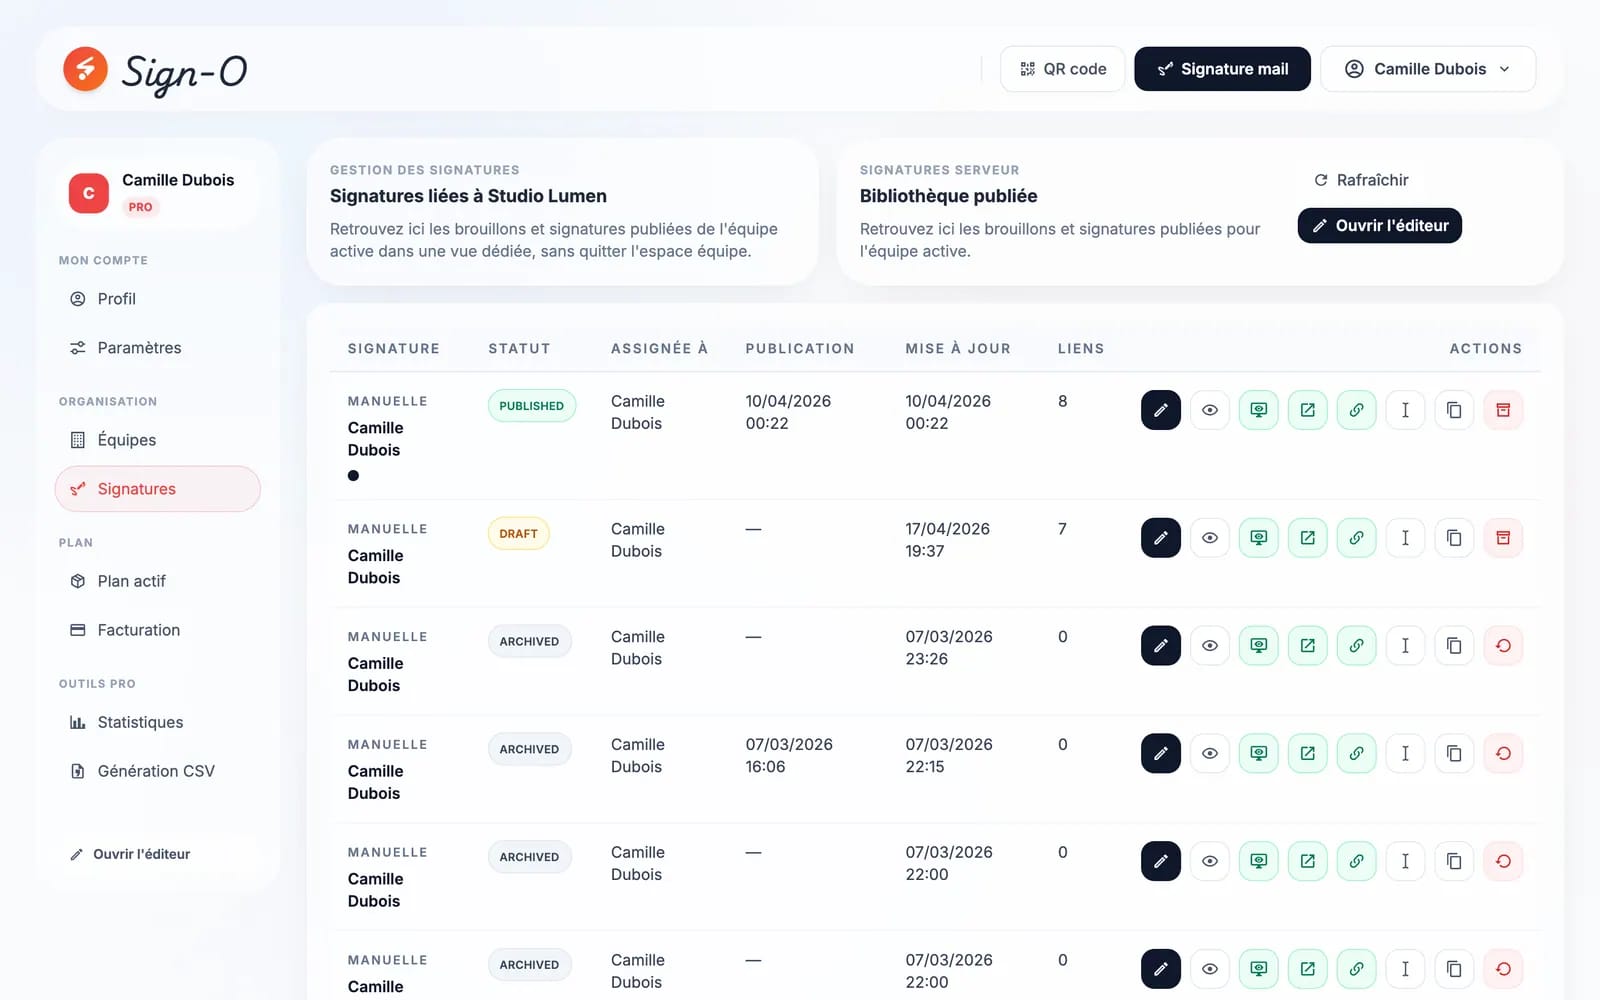1600x1000 pixels.
Task: Click external-link icon in the PUBLISHED row
Action: [x=1307, y=410]
